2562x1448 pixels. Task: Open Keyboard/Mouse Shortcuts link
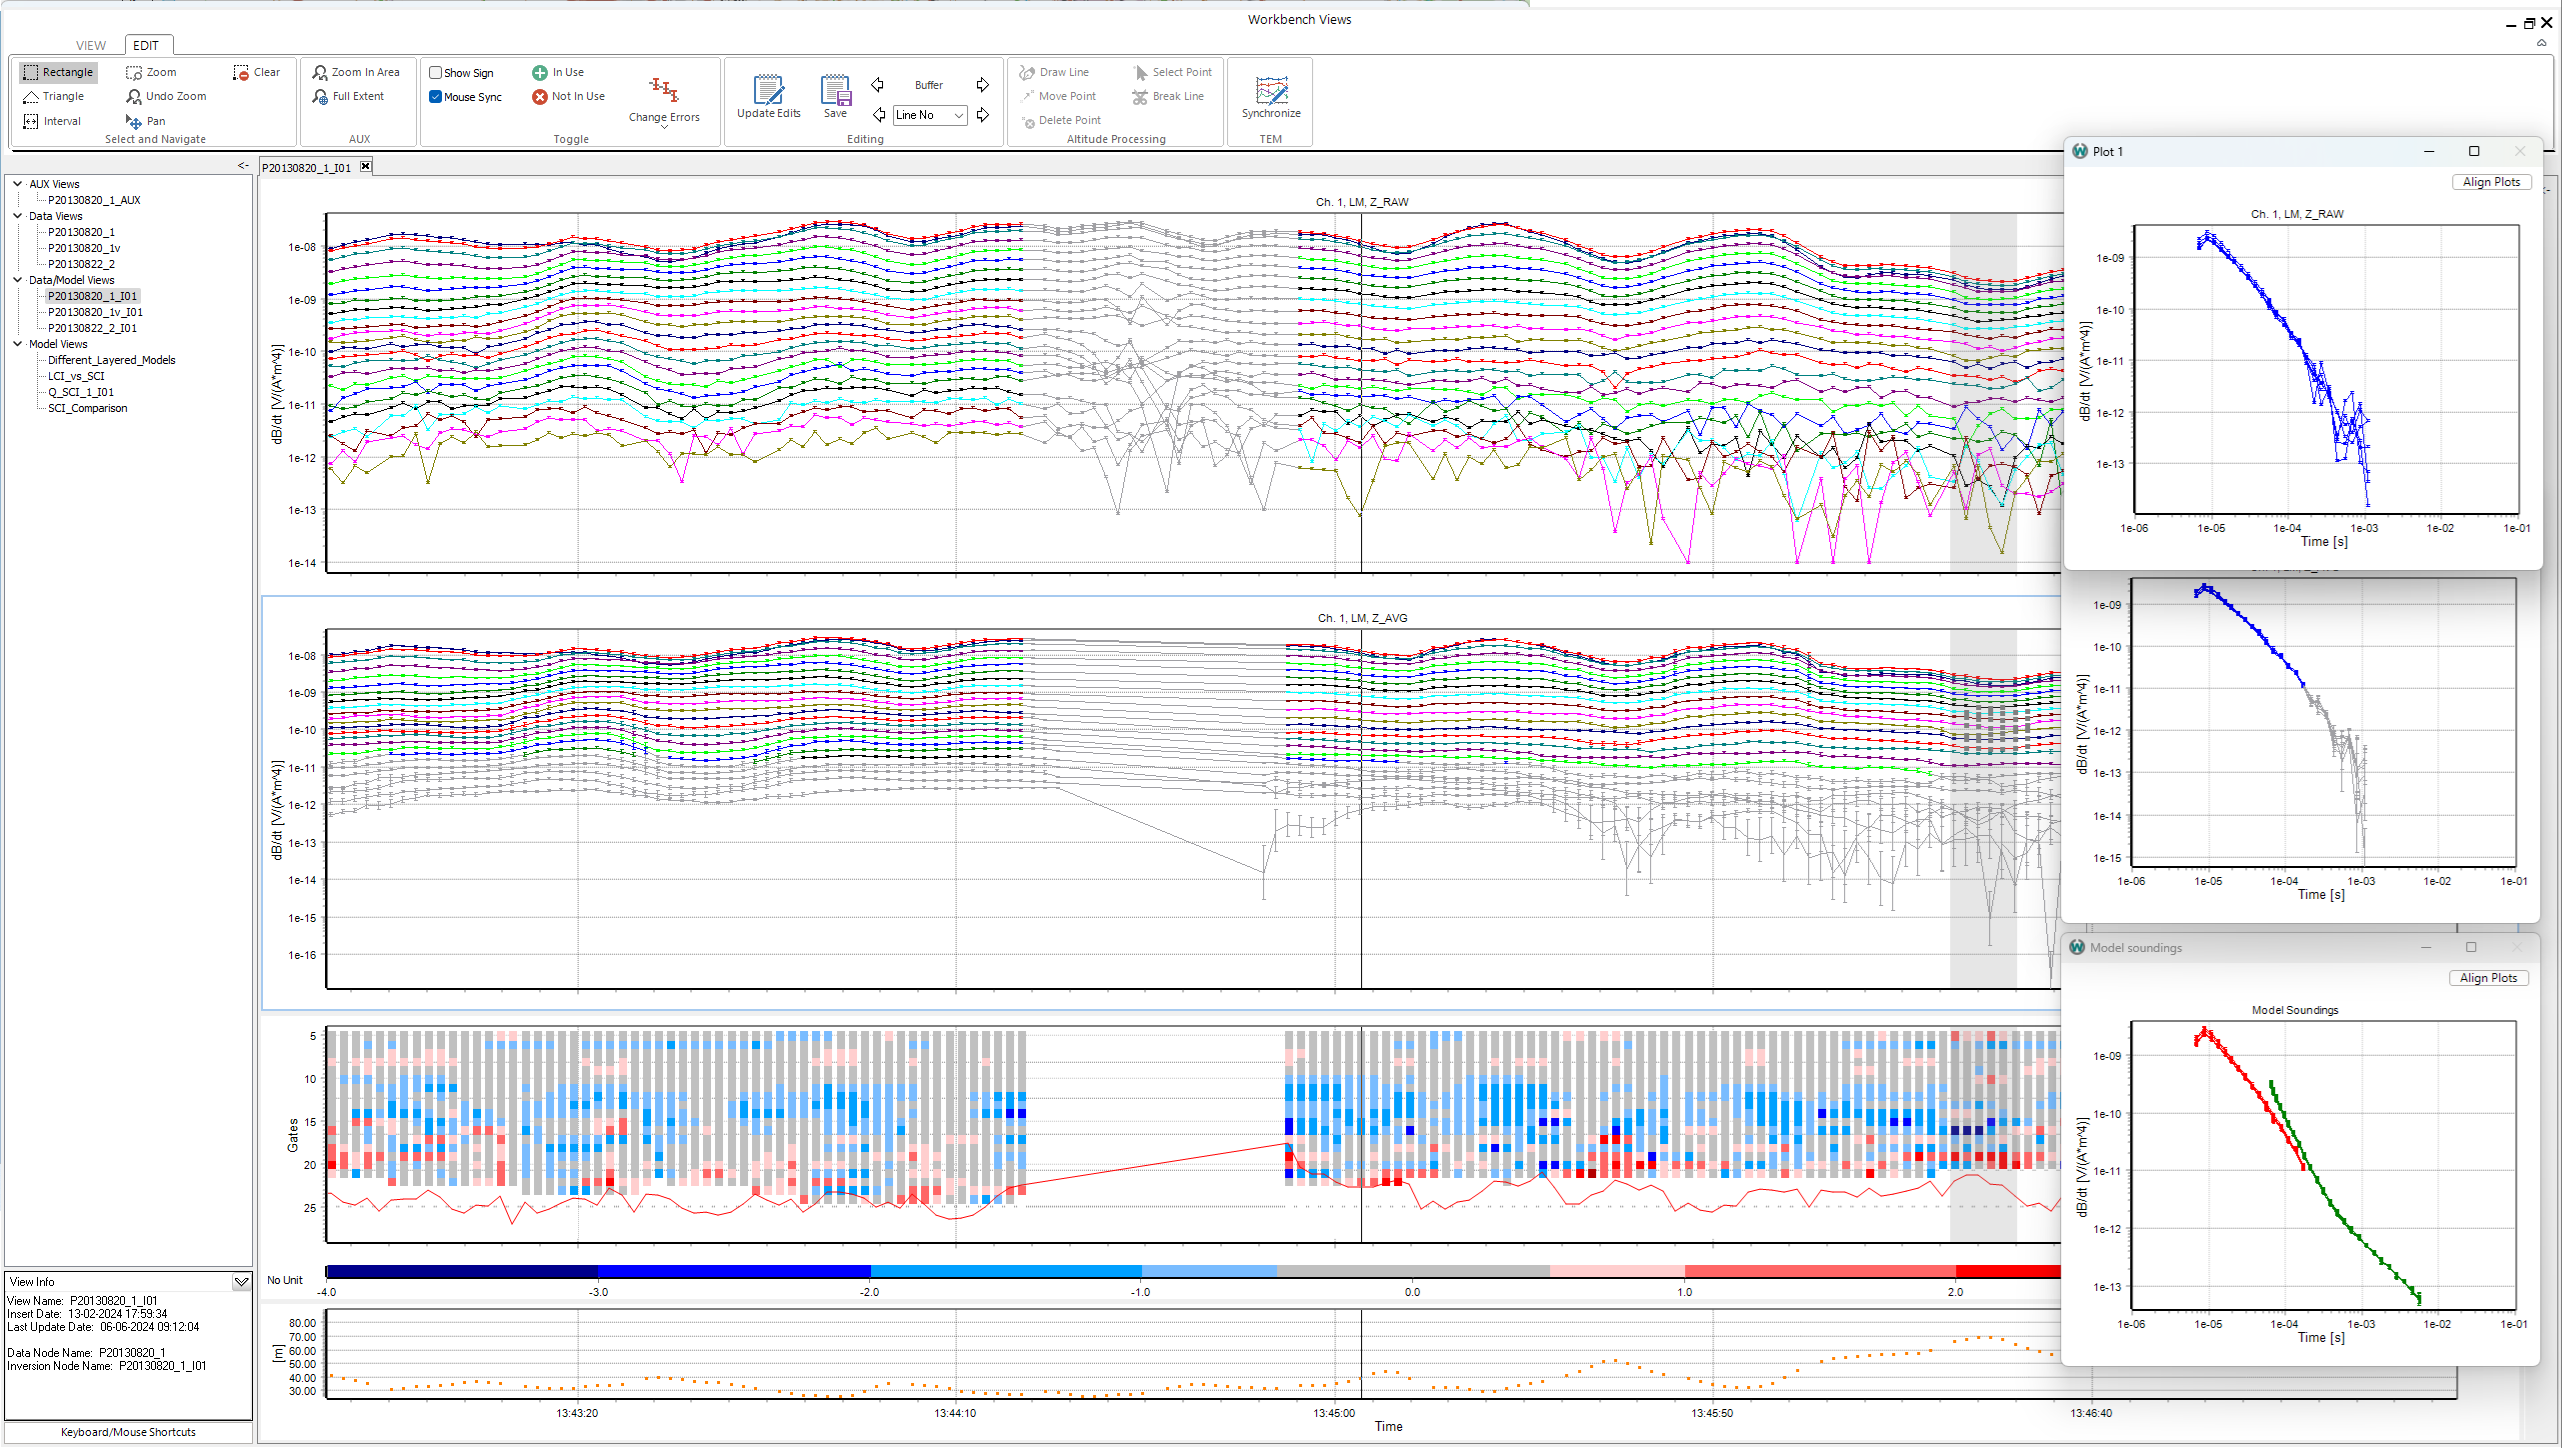coord(128,1432)
